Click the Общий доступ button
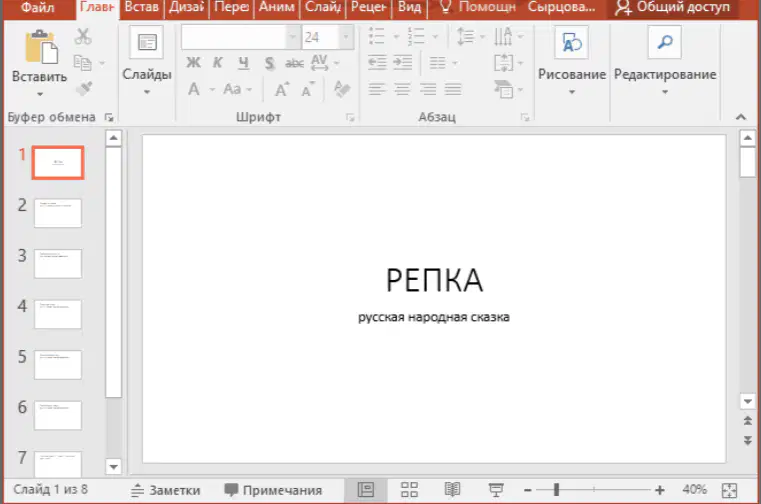 672,7
